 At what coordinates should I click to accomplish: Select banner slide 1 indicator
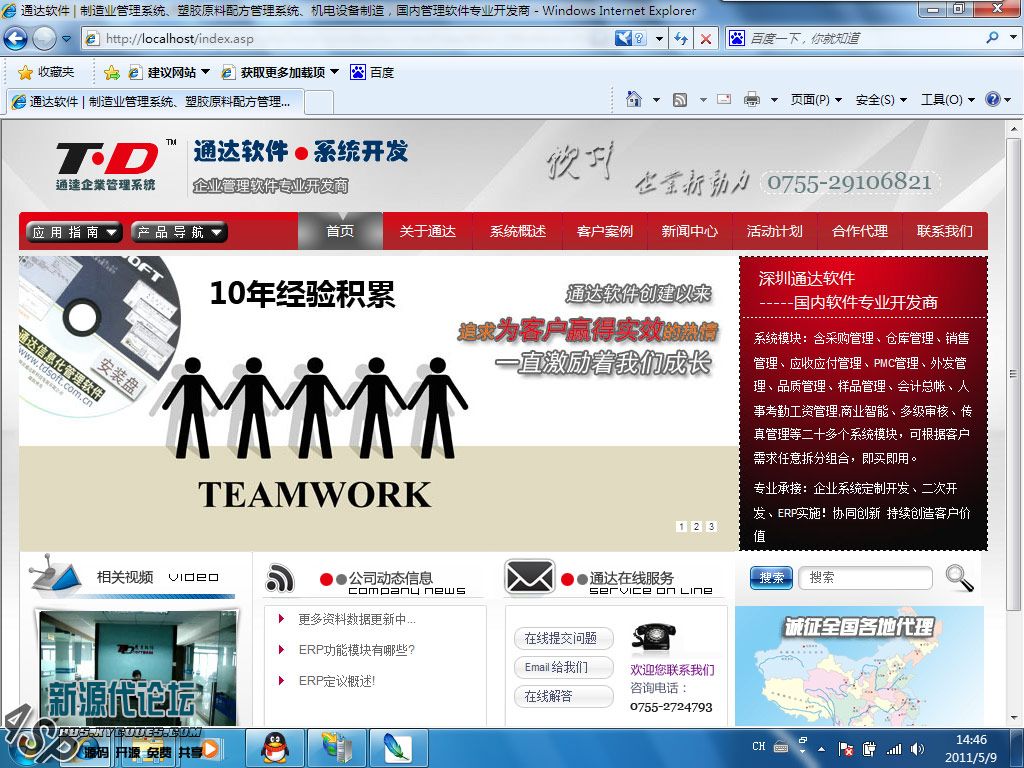coord(681,526)
